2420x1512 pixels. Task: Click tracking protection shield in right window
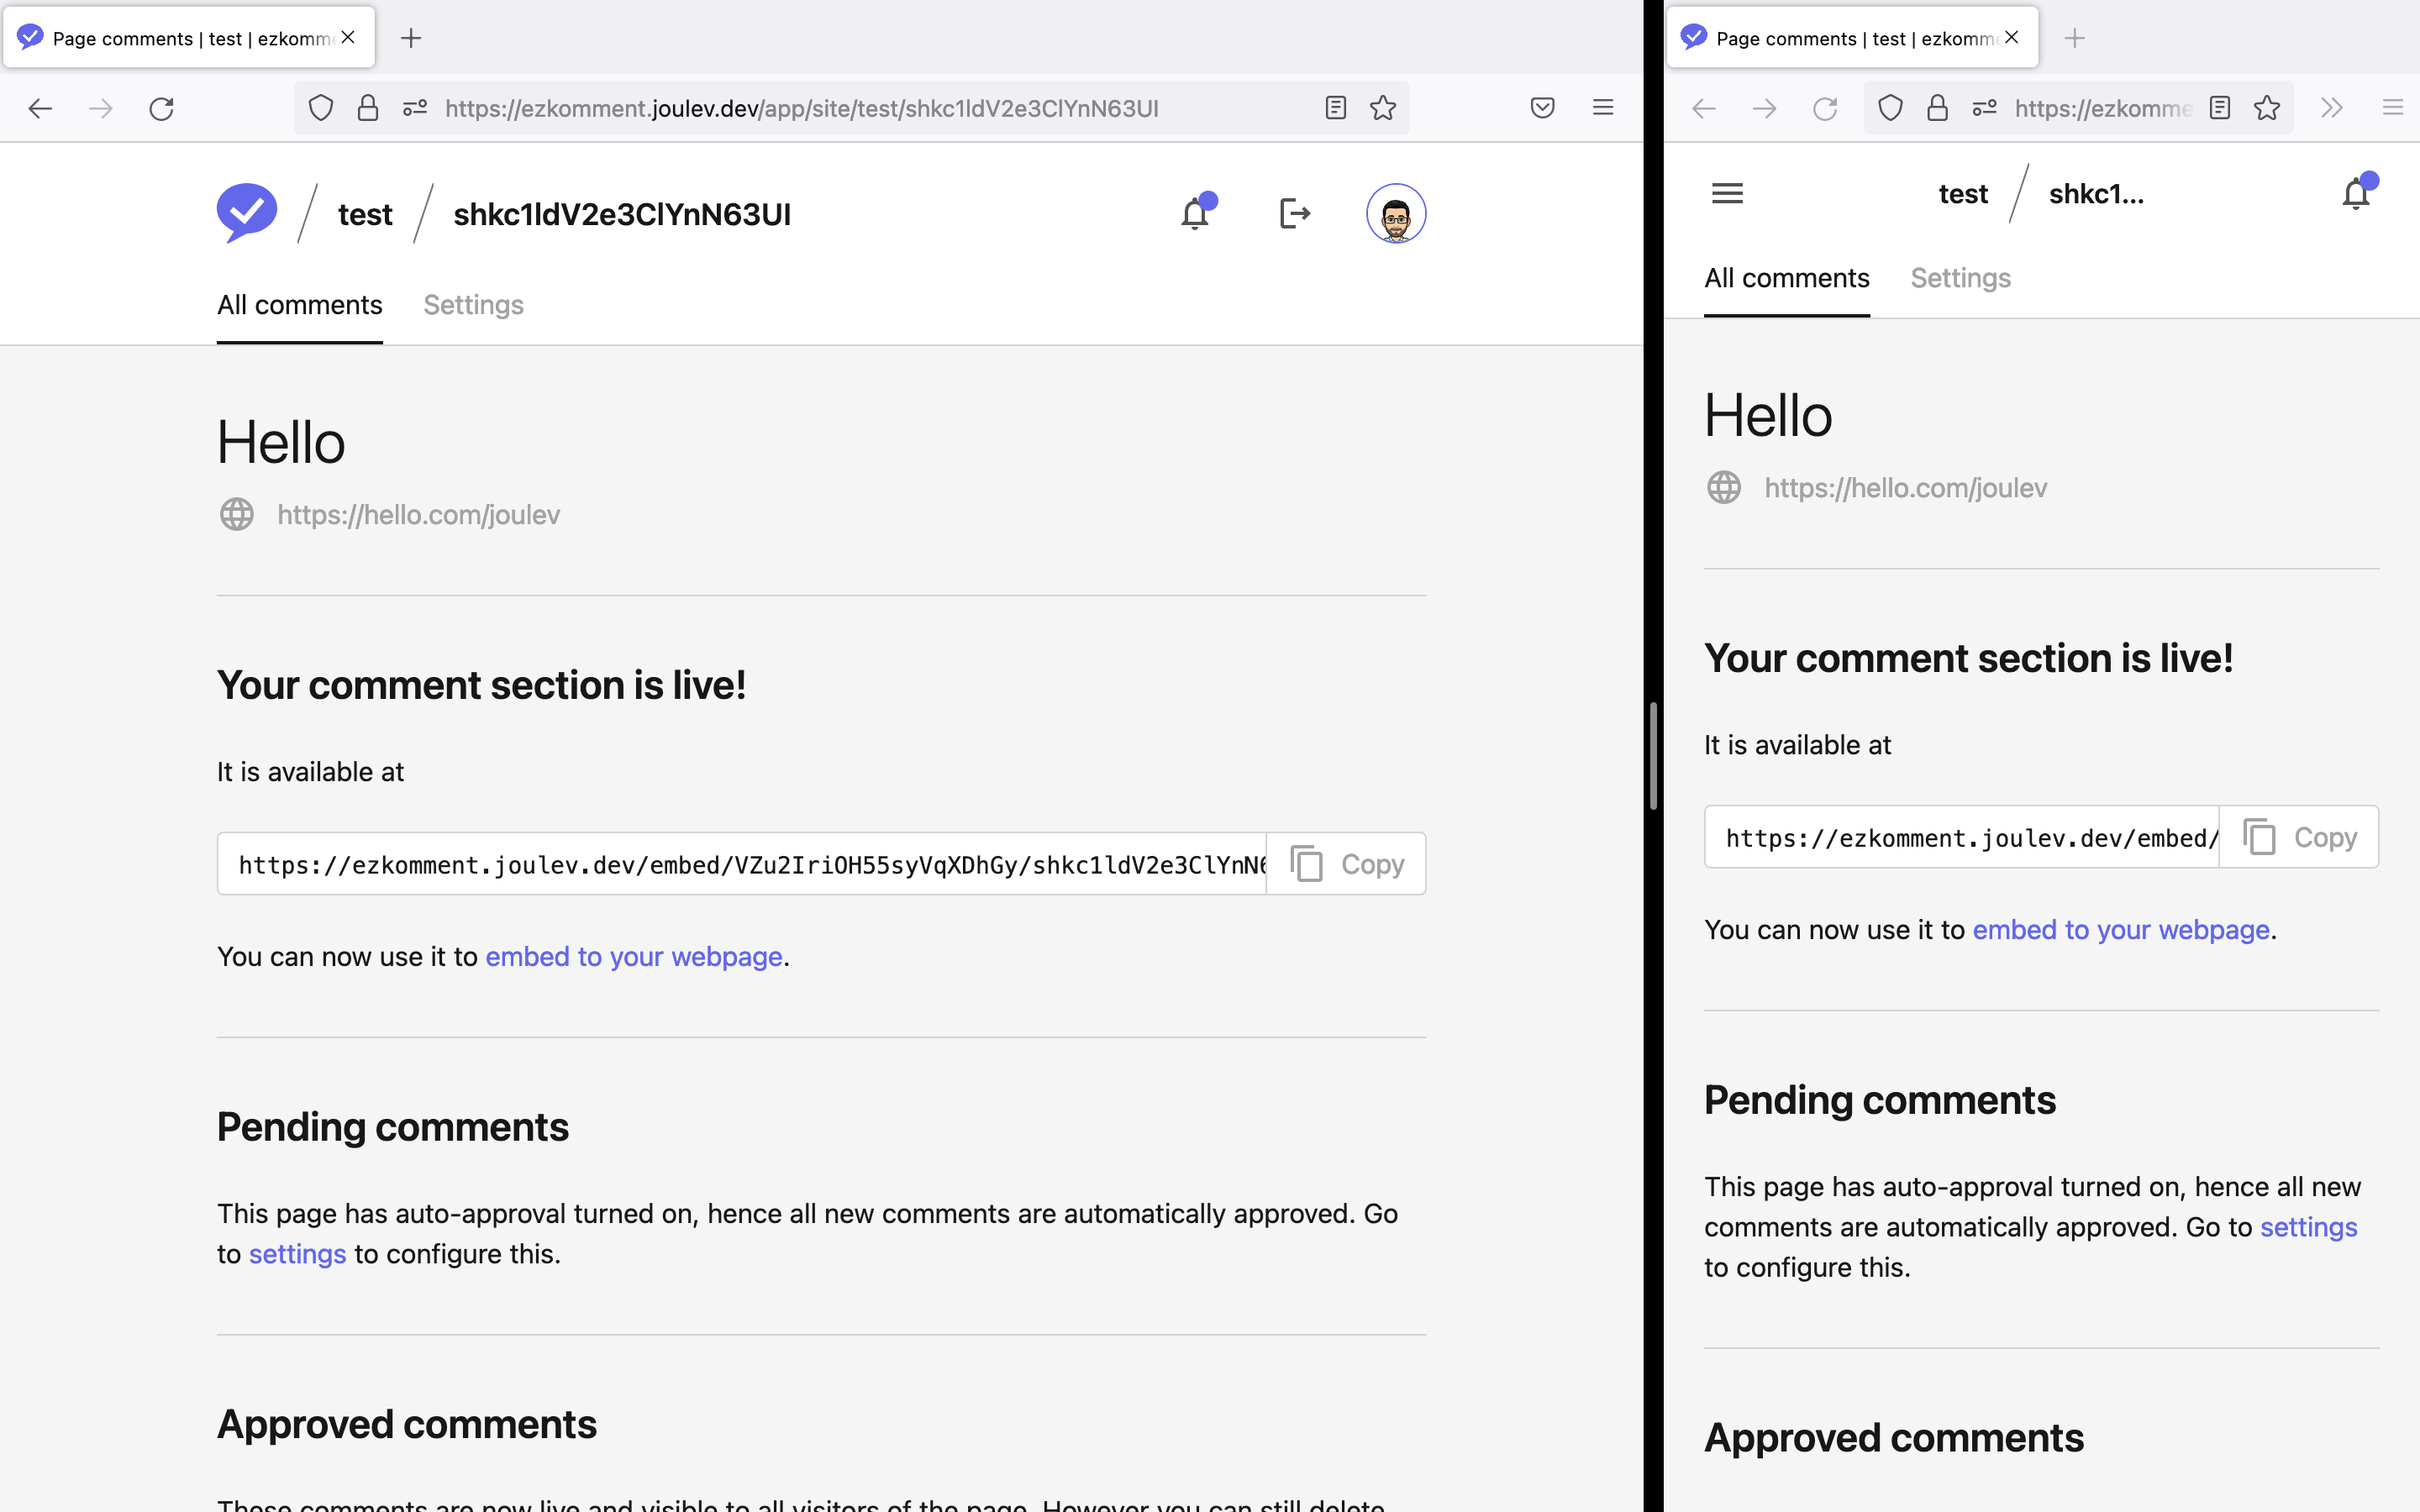[x=1890, y=108]
